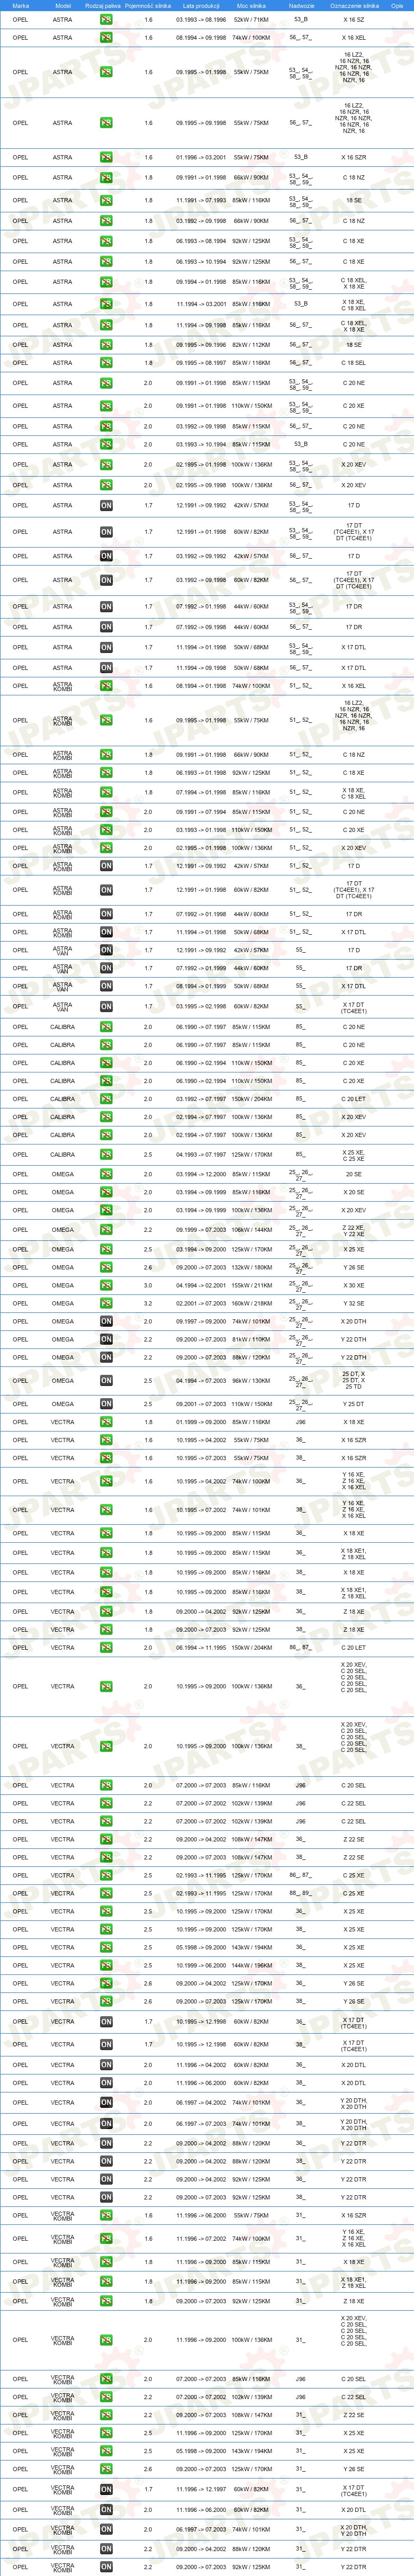
Task: Click ON diesel icon in Vectra Kombi 92kW / 125KM row
Action: pyautogui.click(x=106, y=2567)
